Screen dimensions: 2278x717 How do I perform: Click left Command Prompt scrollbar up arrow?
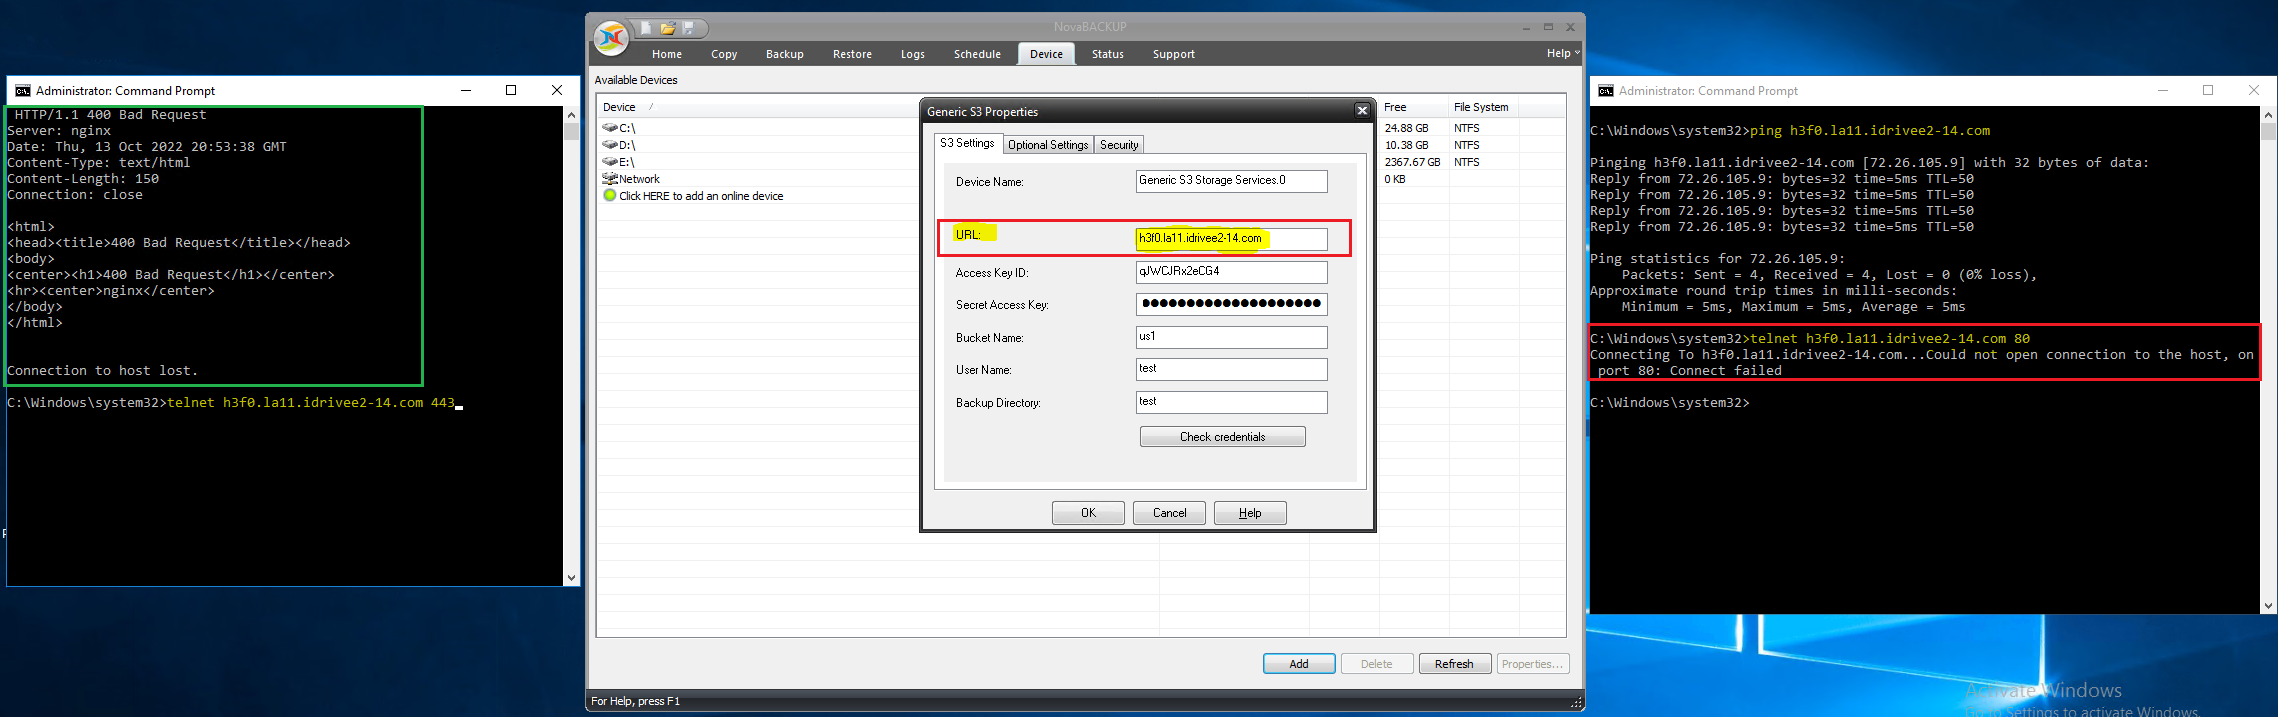tap(571, 114)
